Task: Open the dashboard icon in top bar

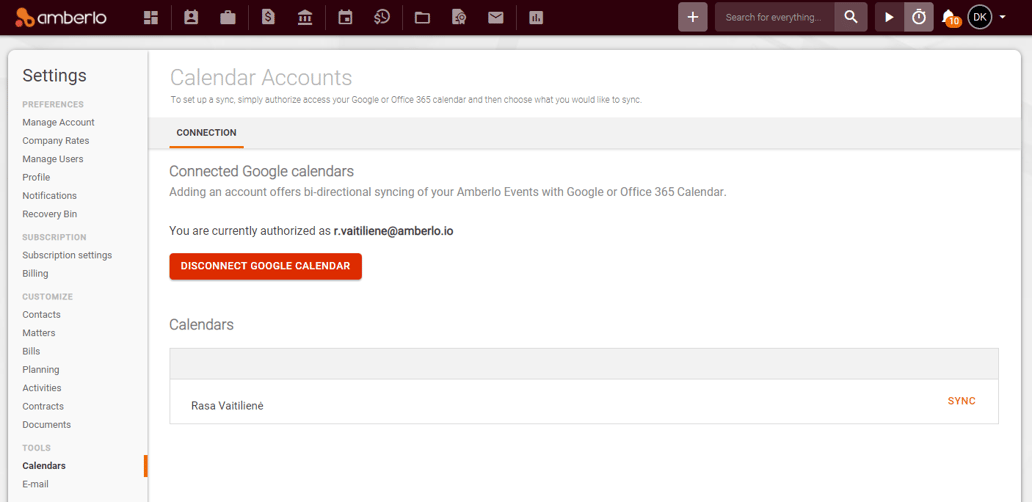Action: [x=151, y=18]
